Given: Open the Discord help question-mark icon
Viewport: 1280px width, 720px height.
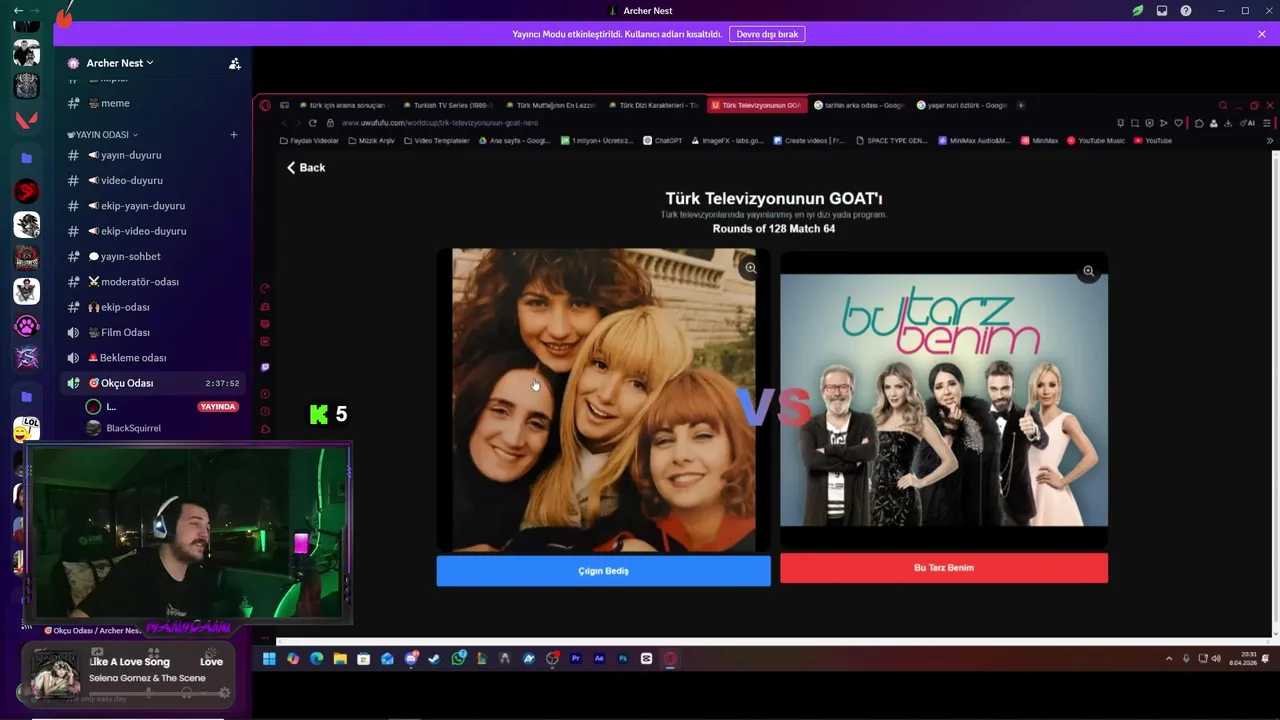Looking at the screenshot, I should 1185,11.
